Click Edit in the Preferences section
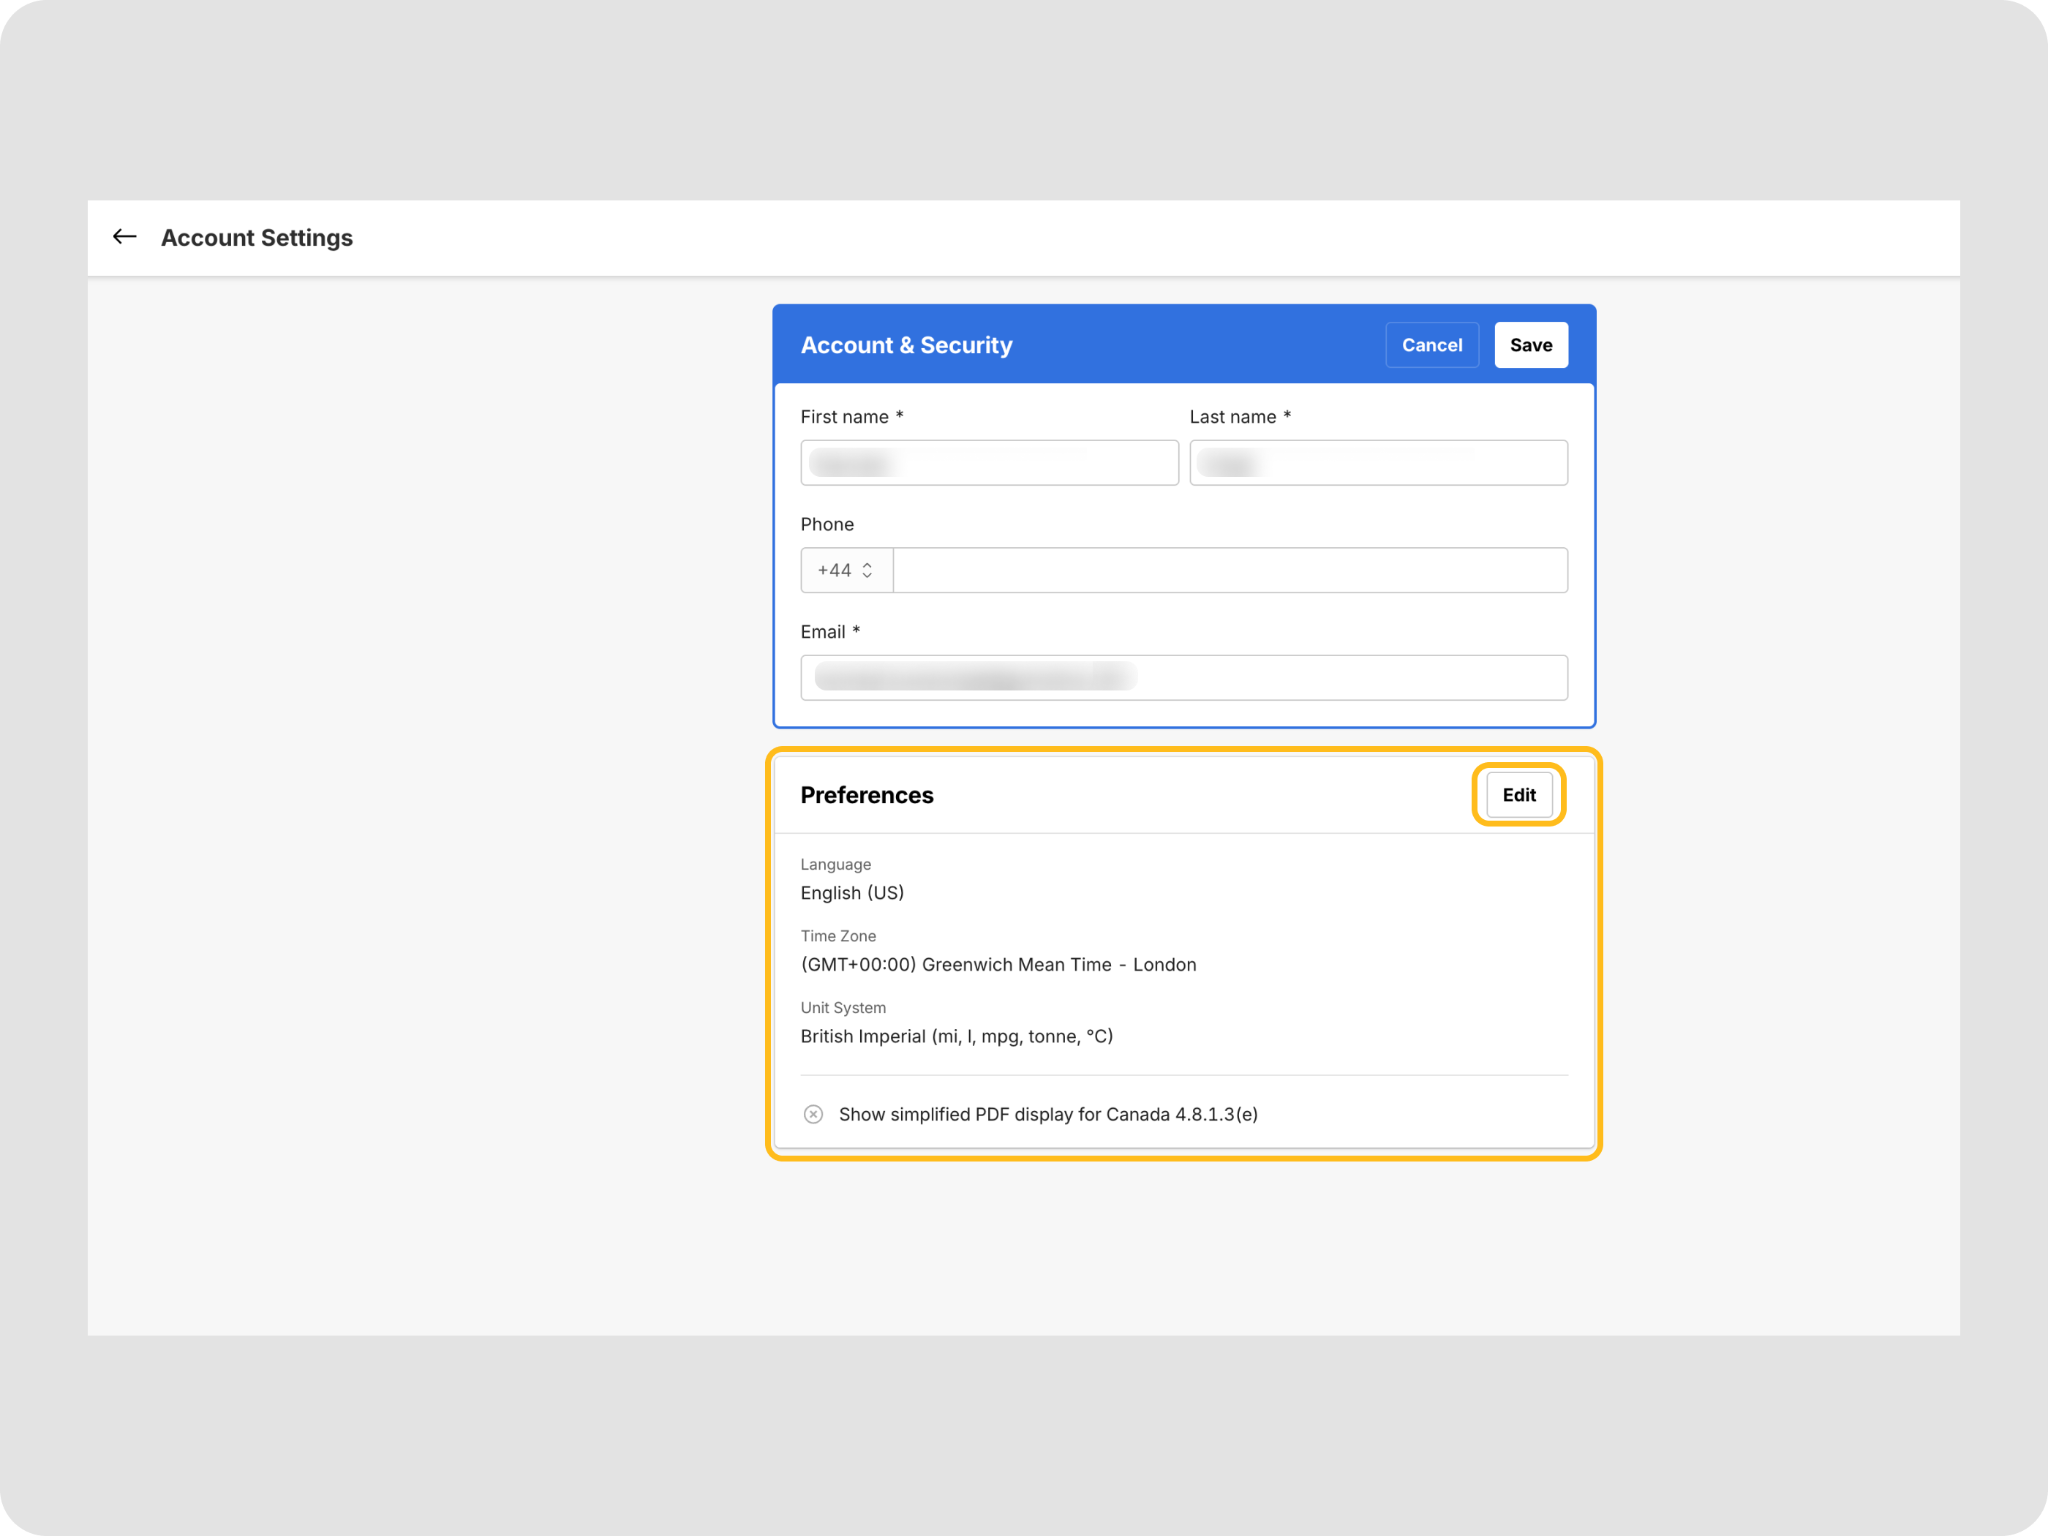This screenshot has width=2048, height=1536. point(1518,795)
